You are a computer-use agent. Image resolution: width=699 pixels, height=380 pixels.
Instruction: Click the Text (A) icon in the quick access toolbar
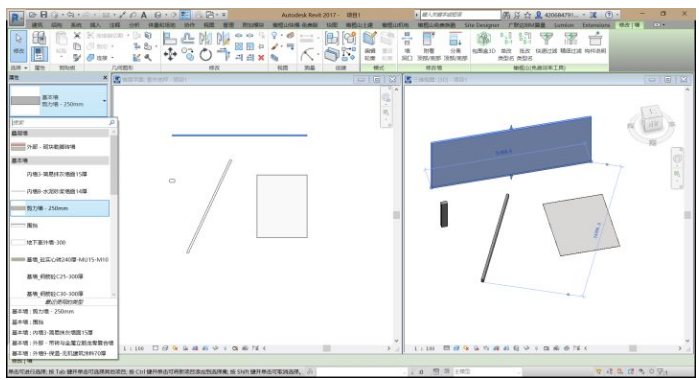click(x=144, y=15)
